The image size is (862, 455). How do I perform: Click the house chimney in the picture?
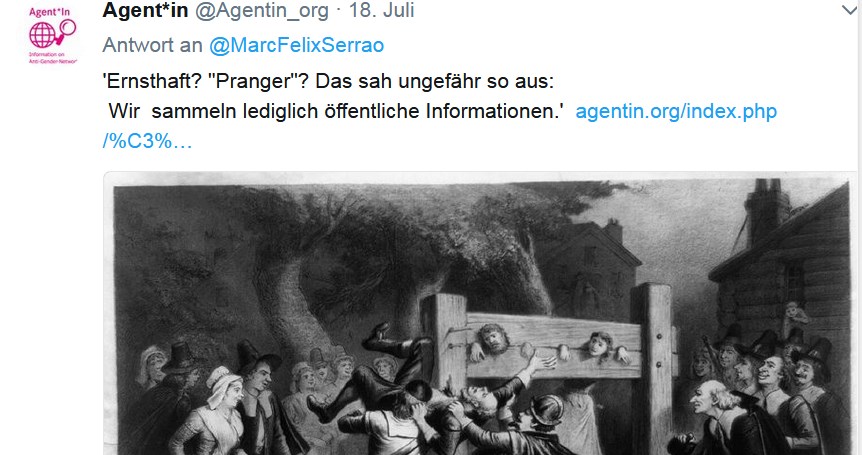(x=766, y=212)
